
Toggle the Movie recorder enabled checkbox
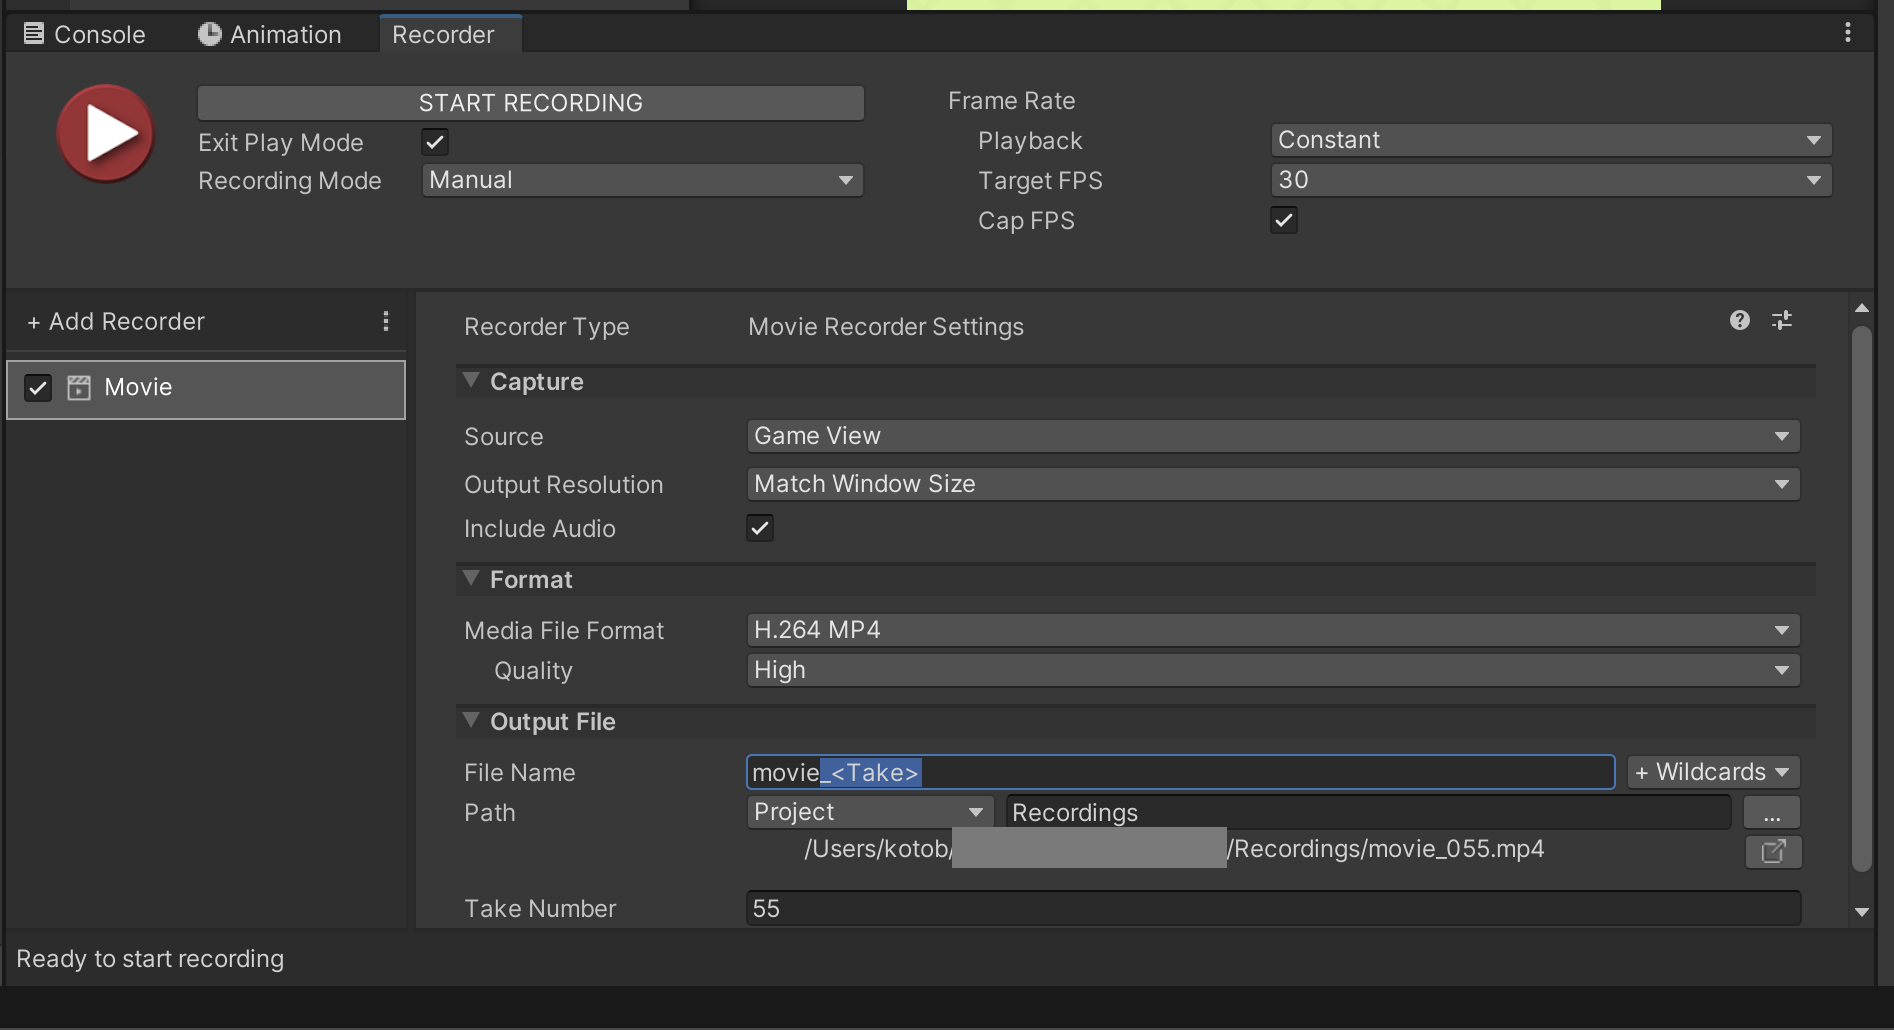[38, 388]
